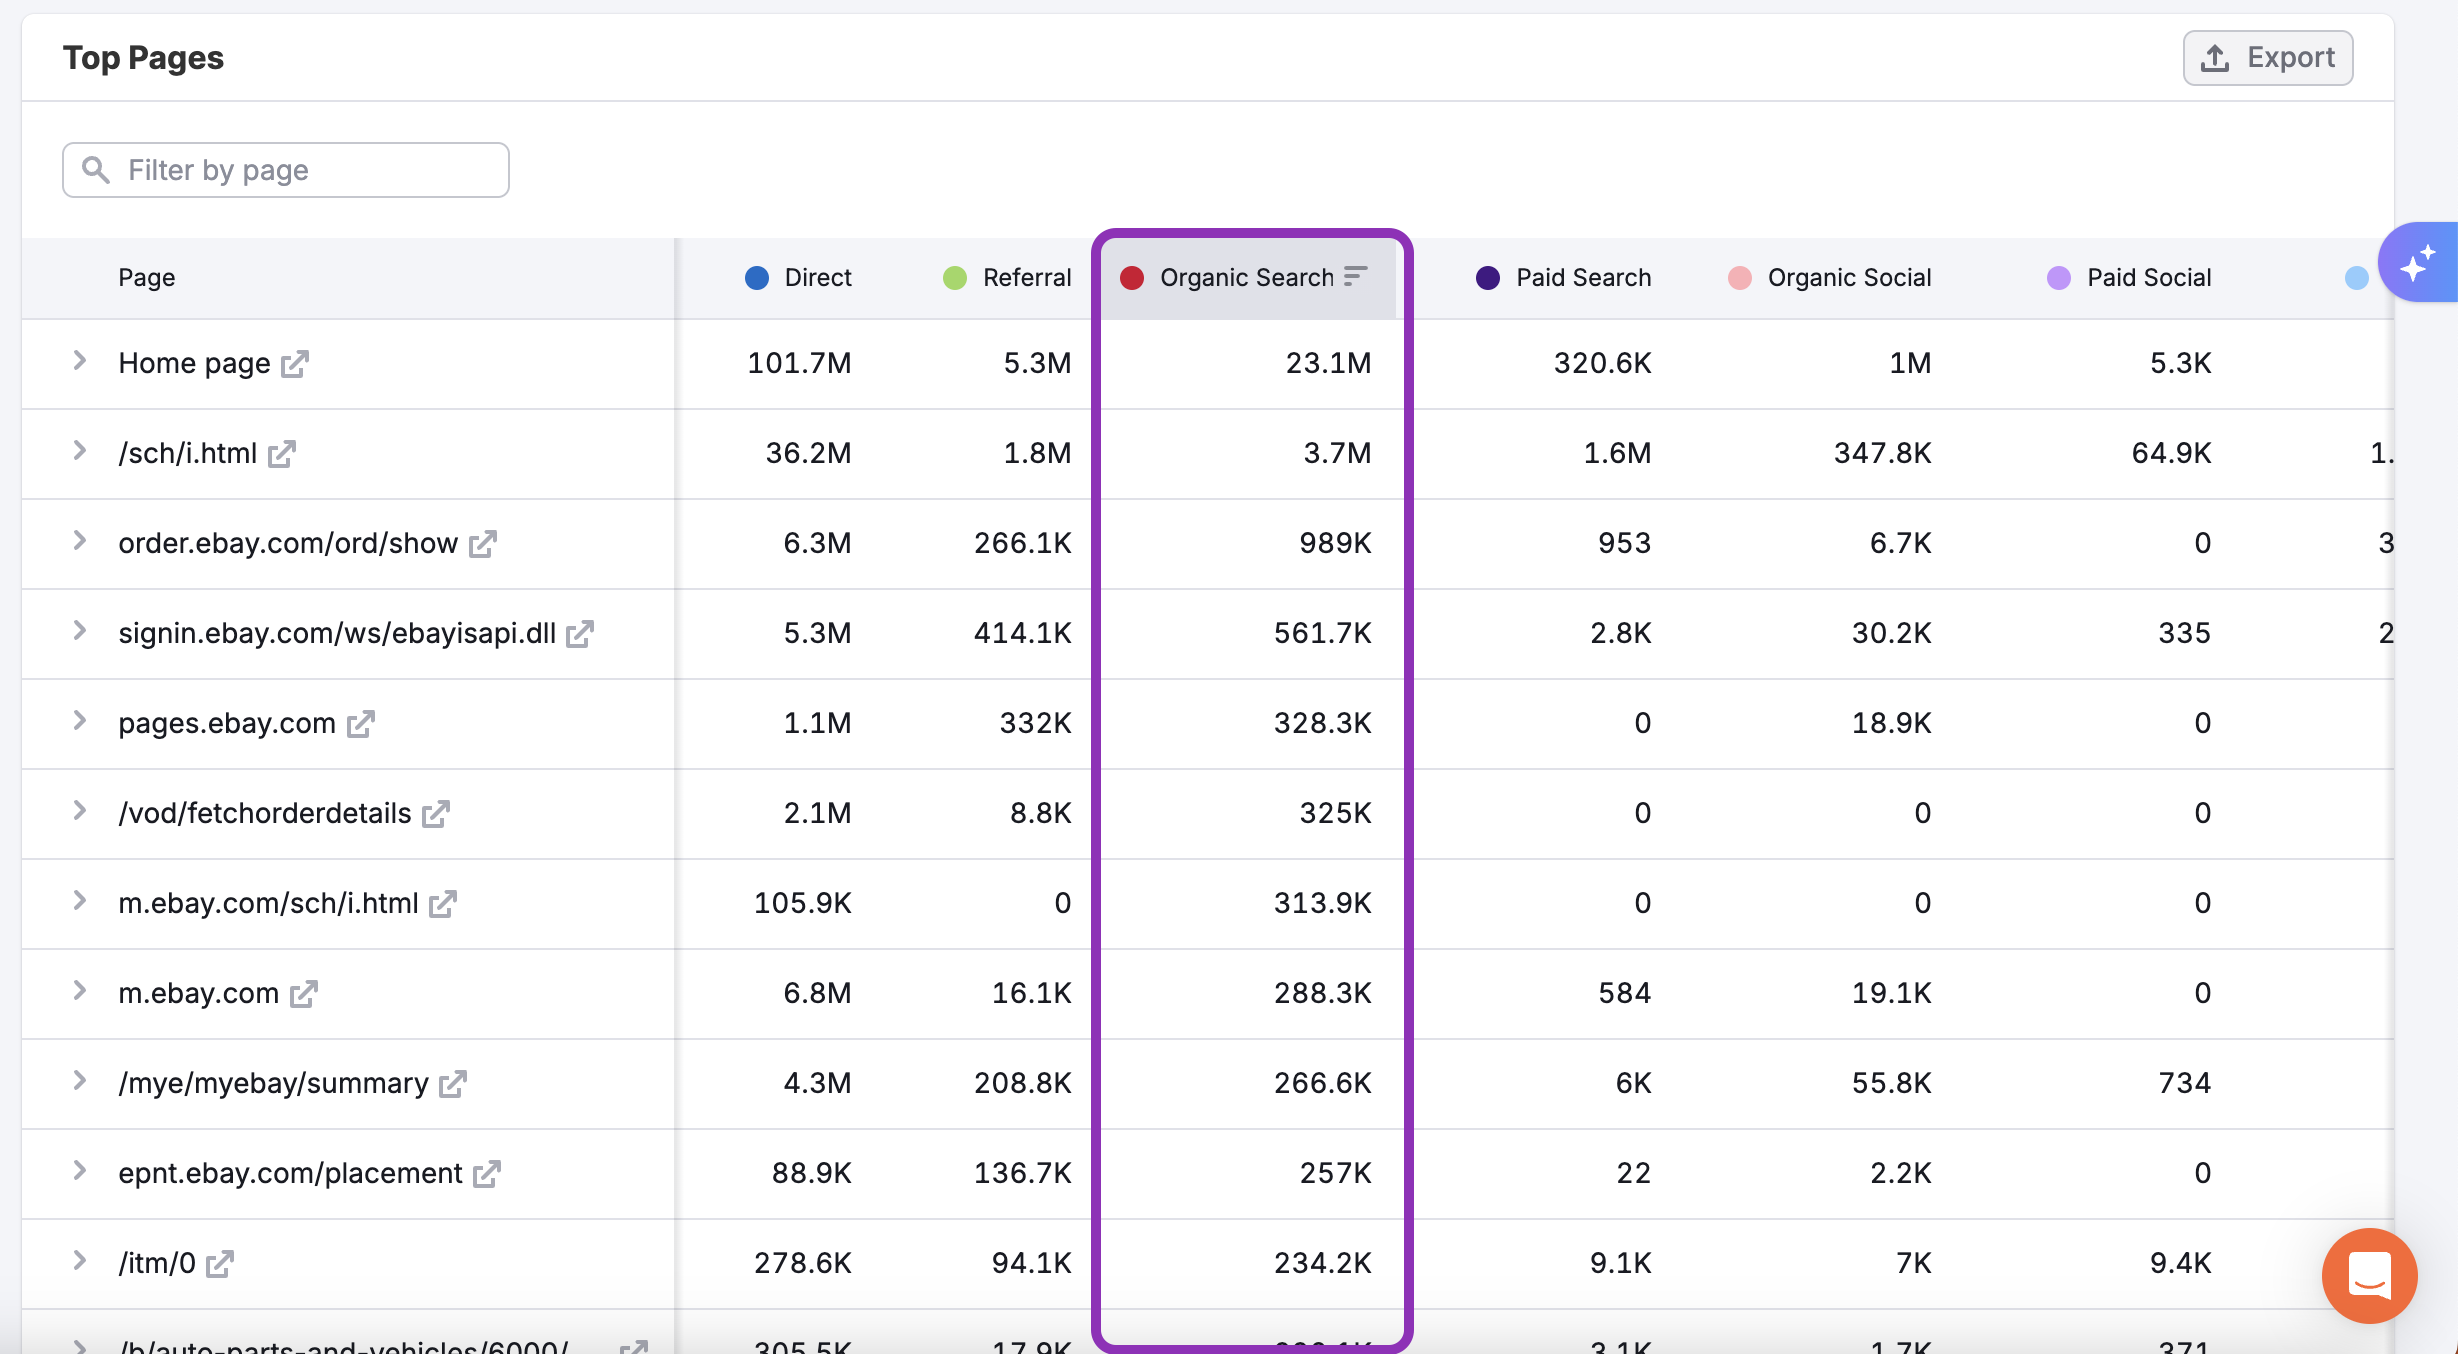Expand the /mye/myebay/summary row
This screenshot has width=2458, height=1354.
point(80,1081)
